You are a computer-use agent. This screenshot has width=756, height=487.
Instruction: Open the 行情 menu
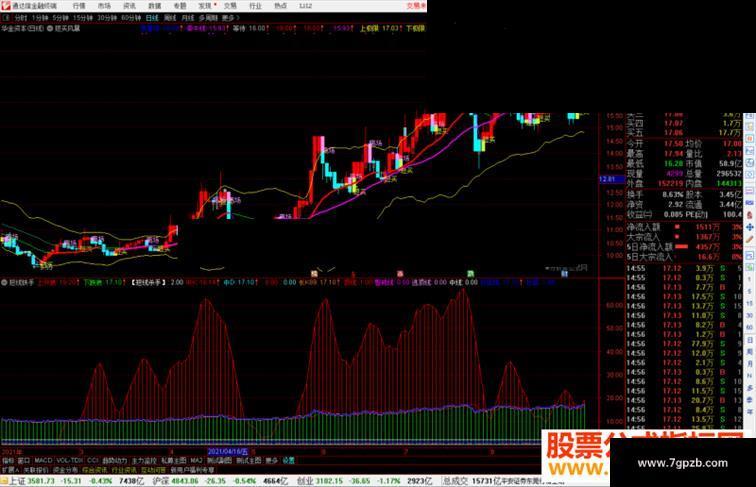click(x=79, y=6)
